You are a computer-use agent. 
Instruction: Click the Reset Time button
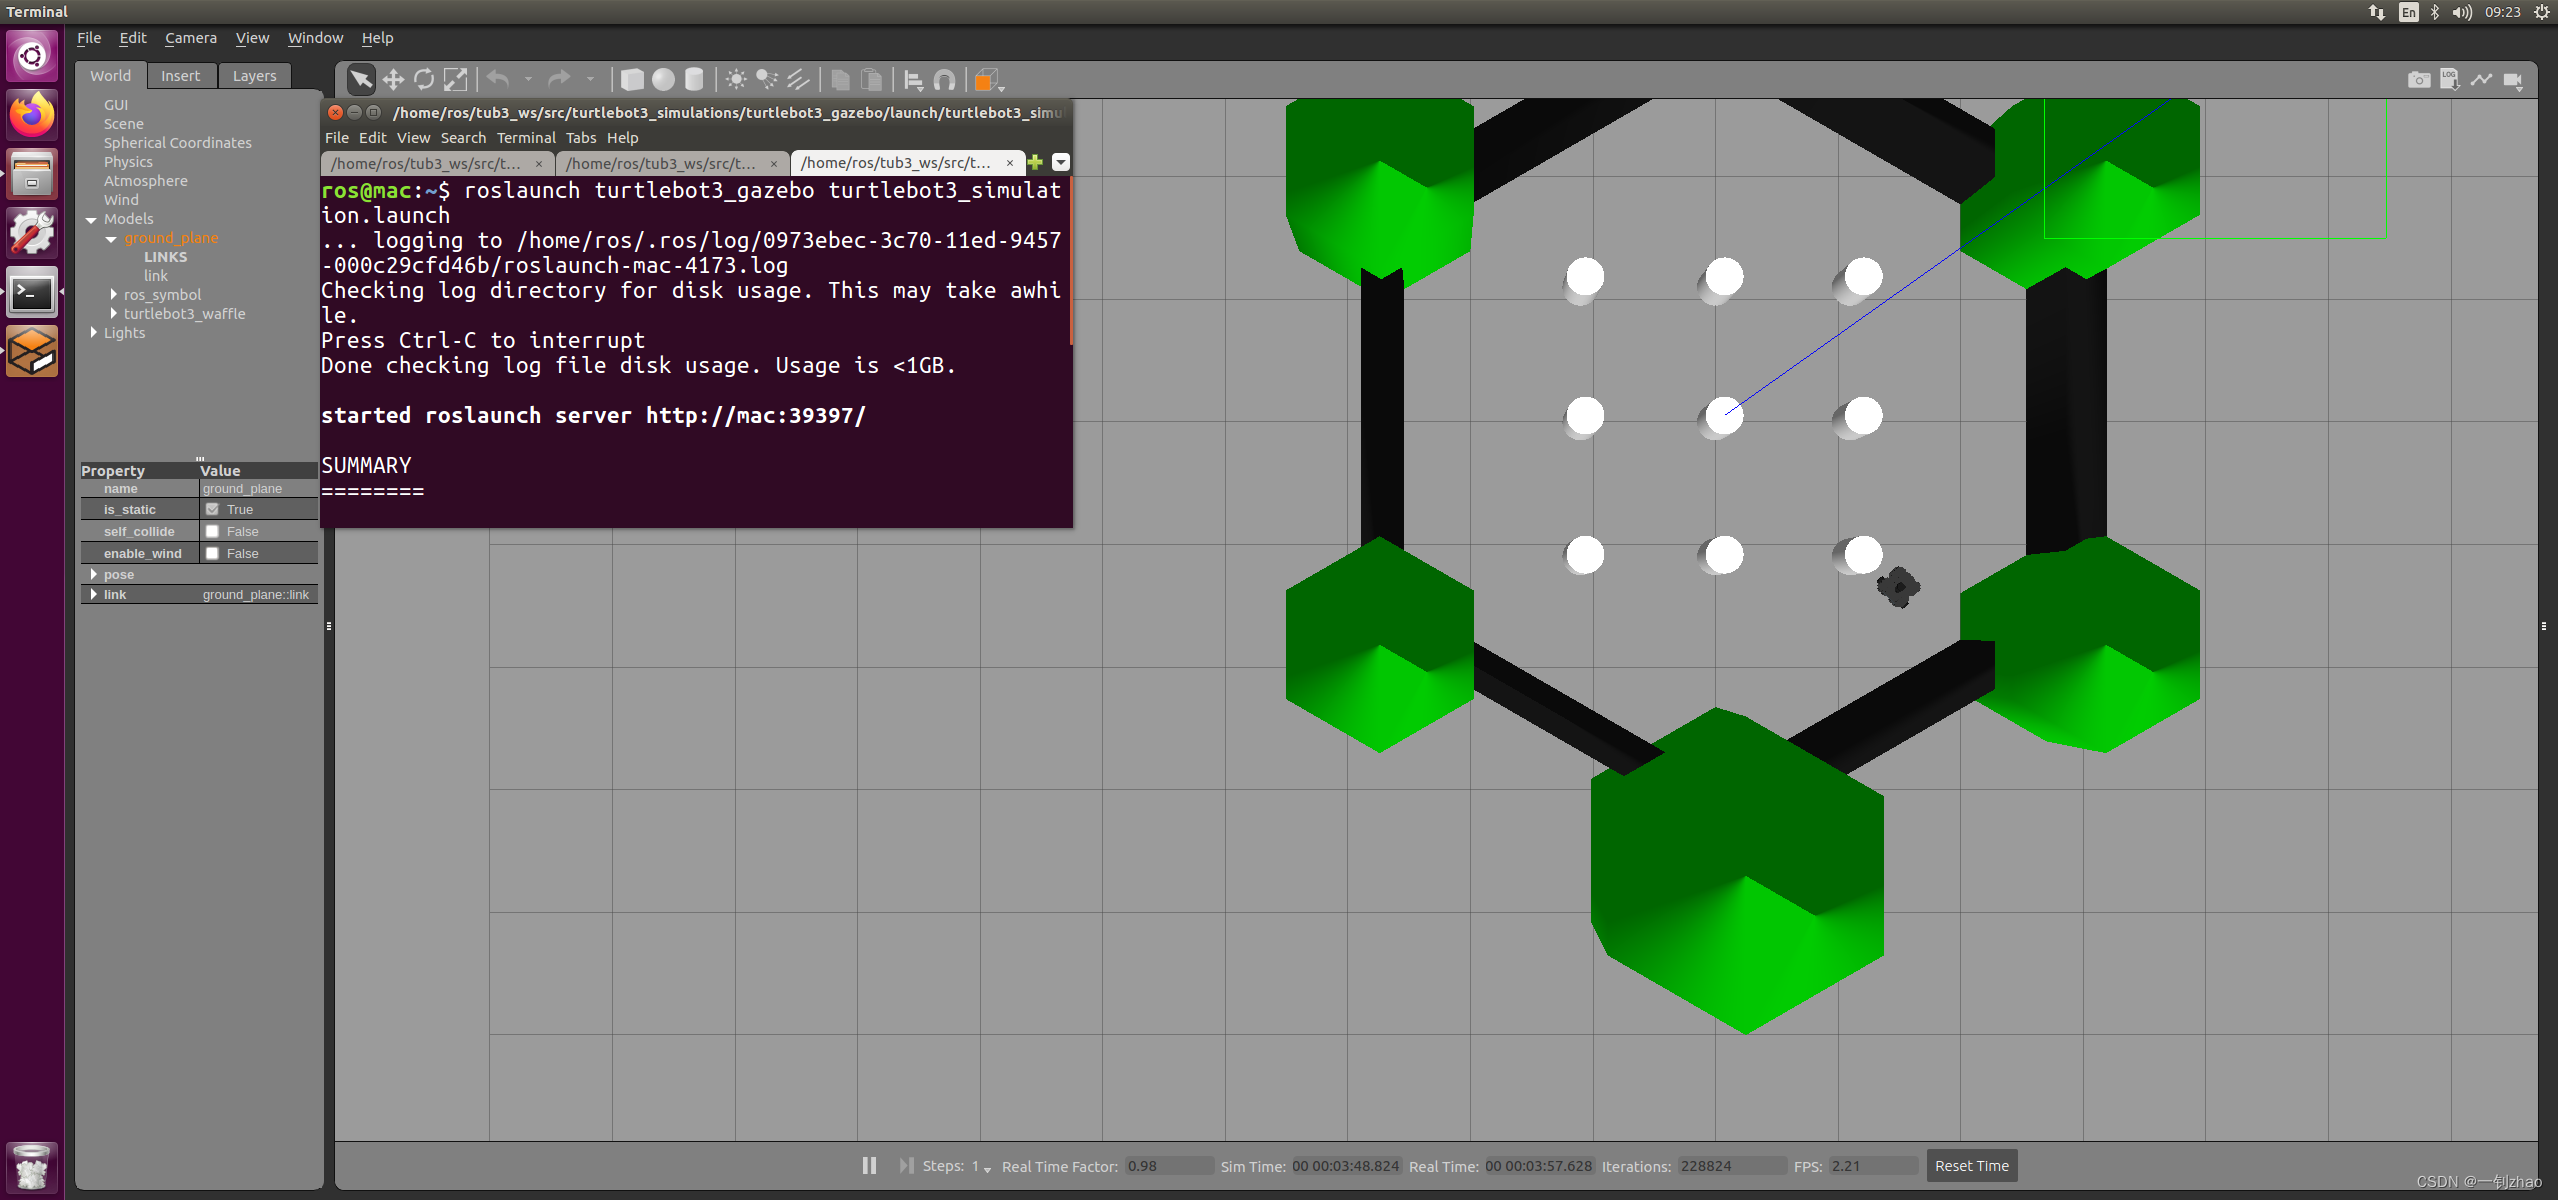[1971, 1166]
